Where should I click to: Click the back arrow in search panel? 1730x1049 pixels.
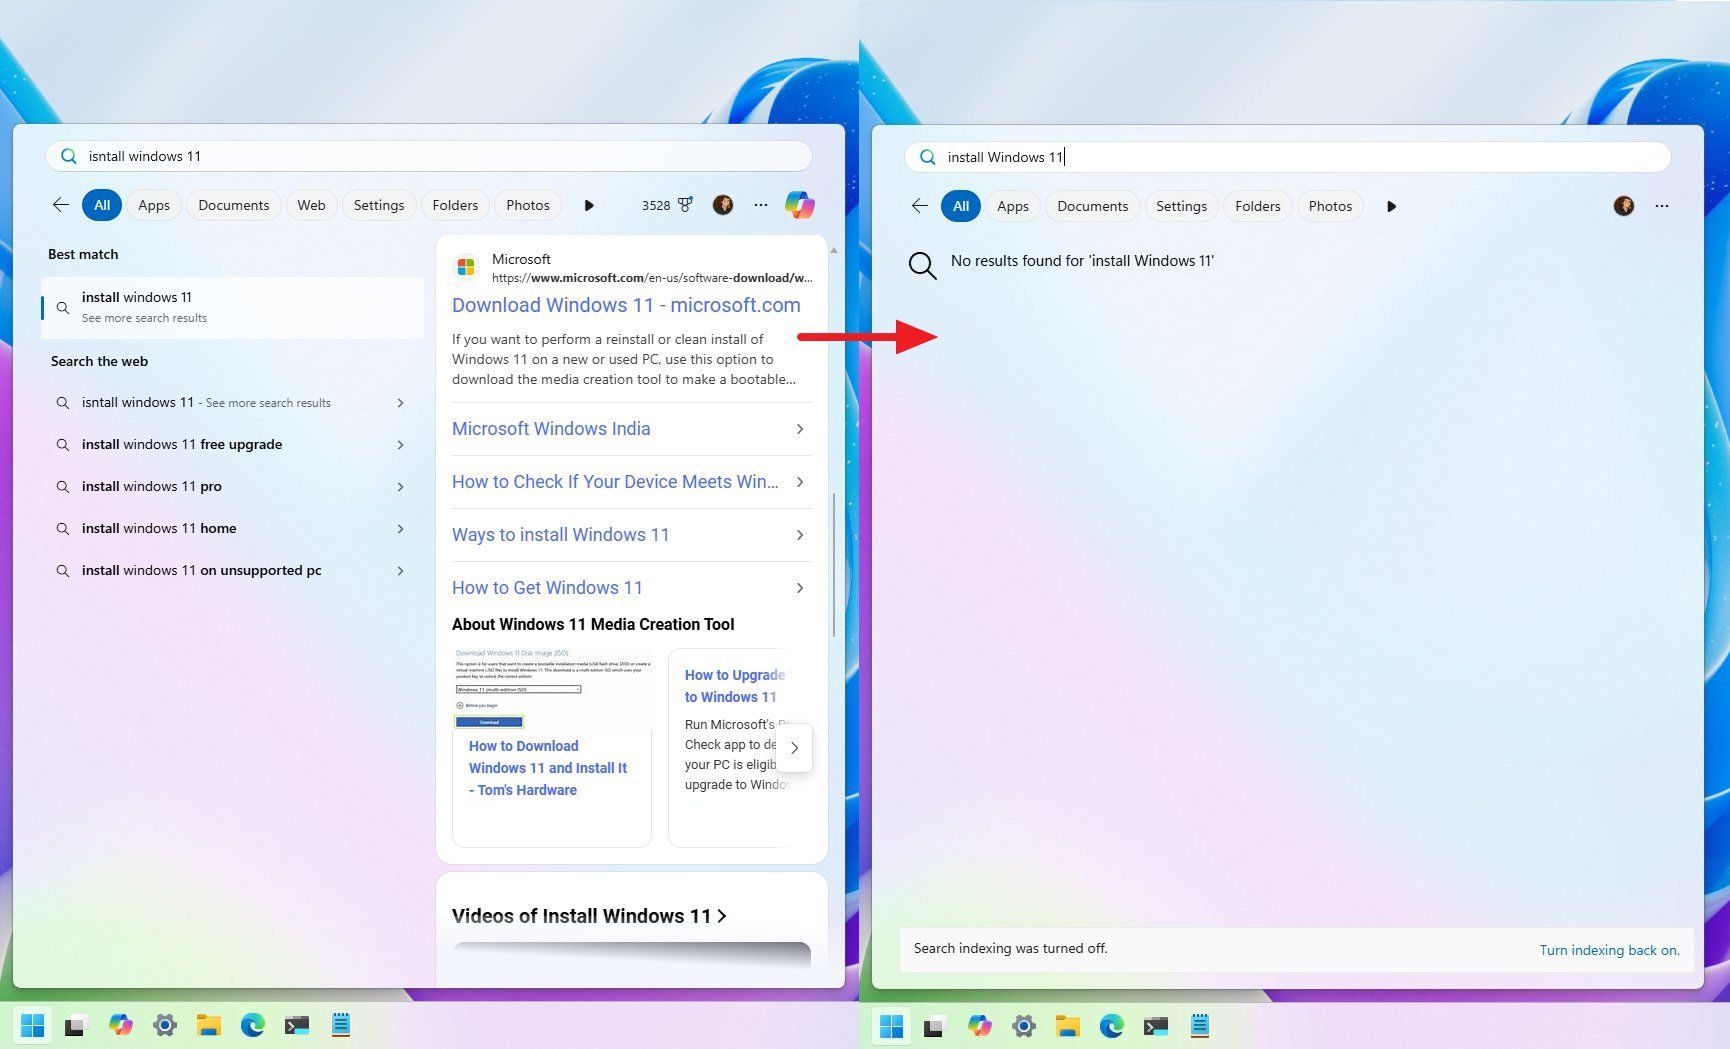coord(60,204)
